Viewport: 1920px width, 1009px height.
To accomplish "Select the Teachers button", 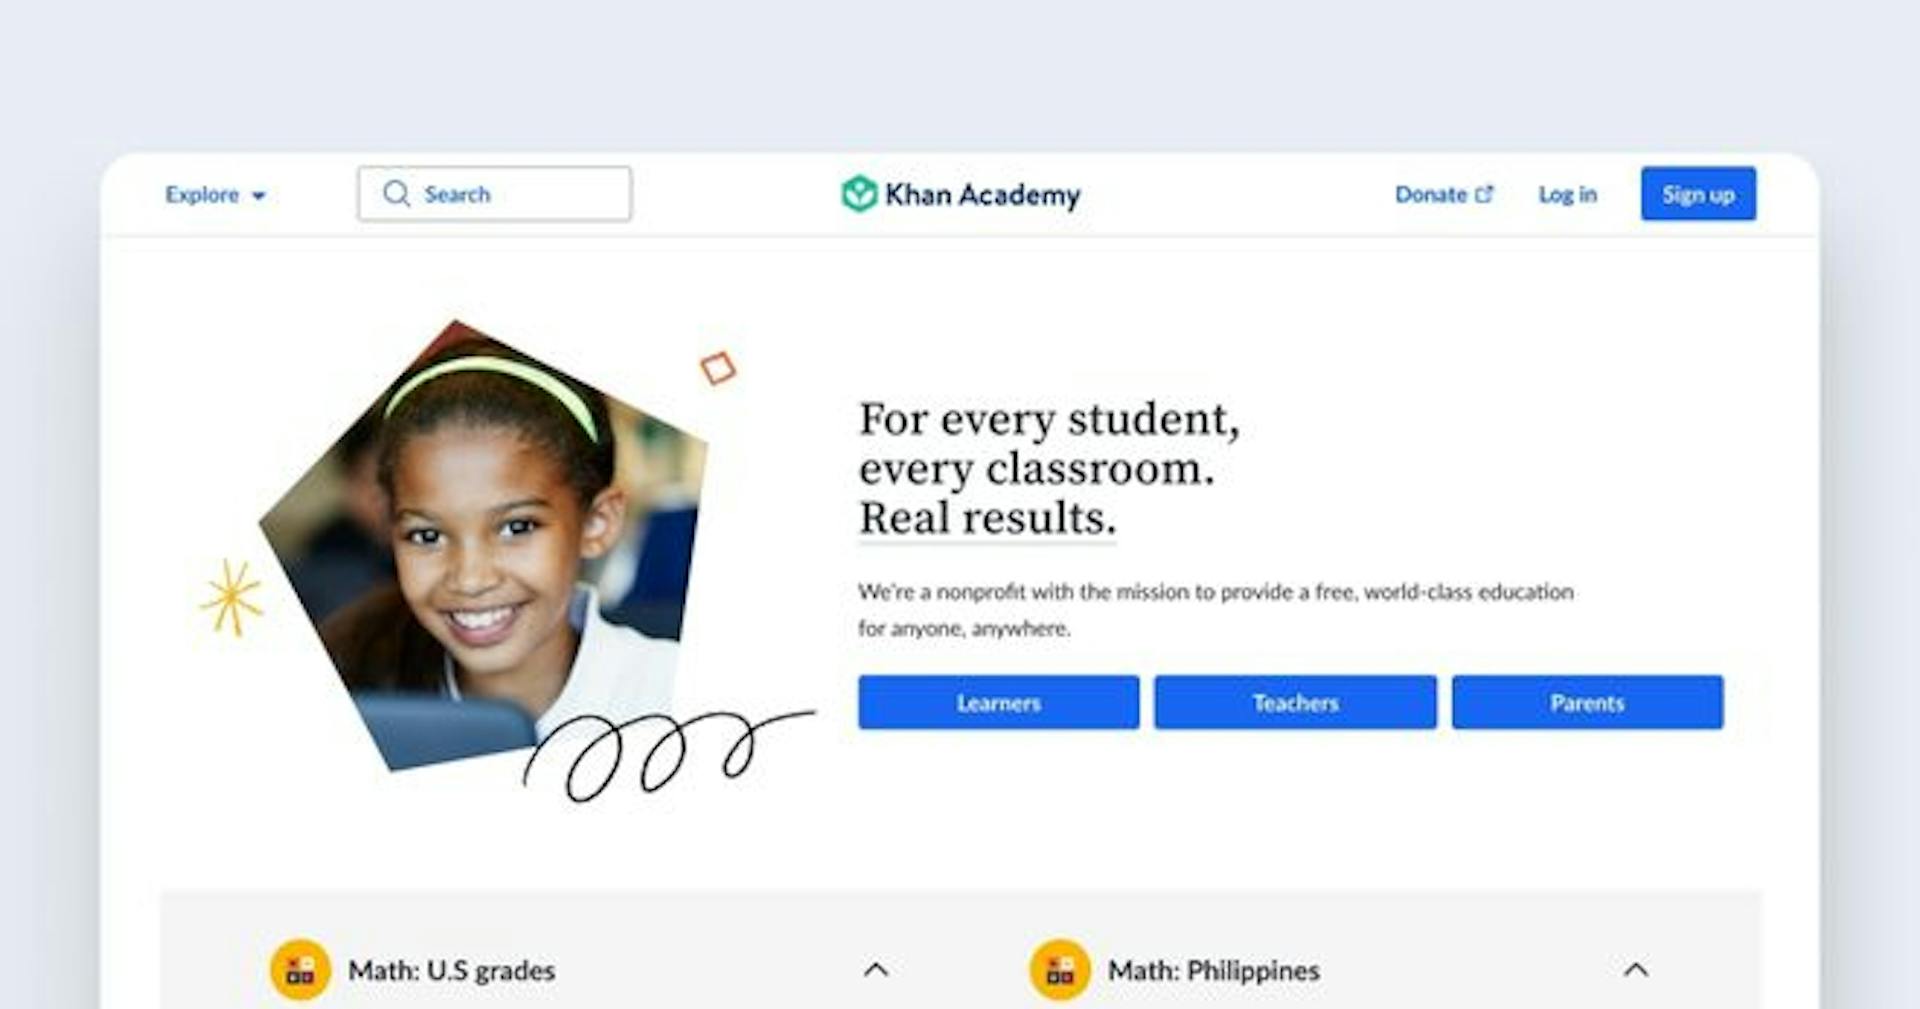I will pos(1295,702).
